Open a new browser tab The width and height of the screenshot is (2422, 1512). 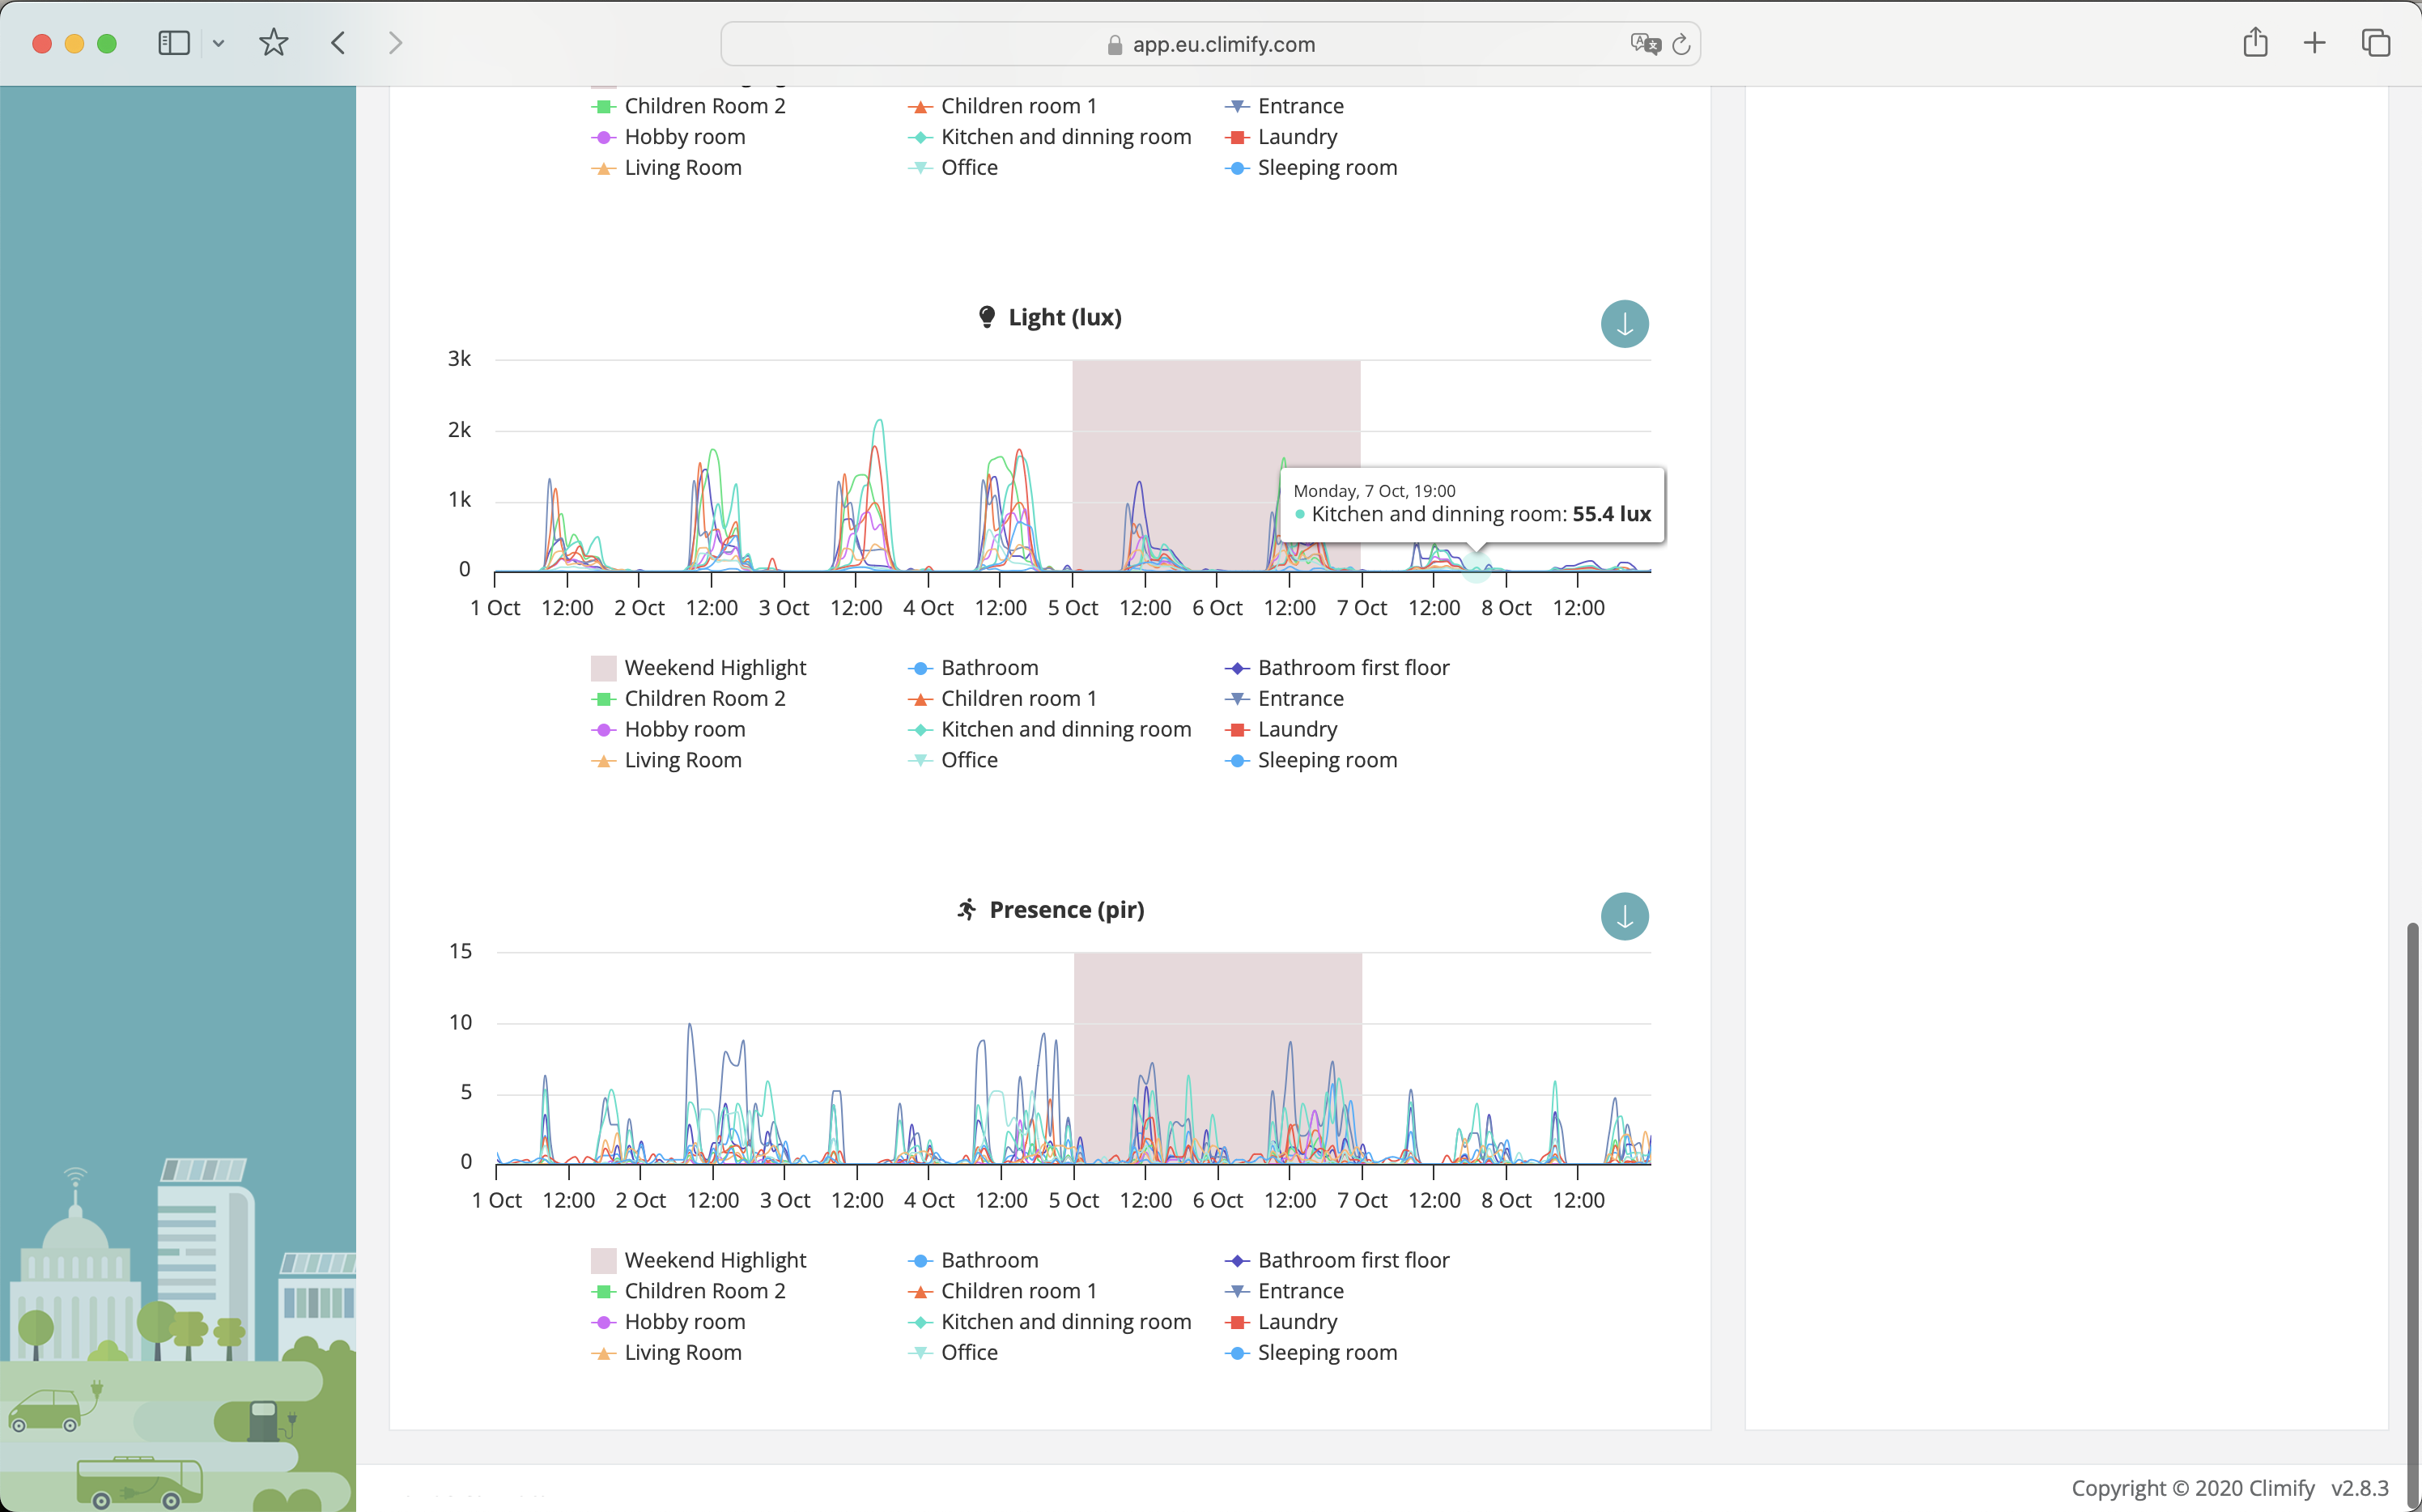pyautogui.click(x=2314, y=43)
